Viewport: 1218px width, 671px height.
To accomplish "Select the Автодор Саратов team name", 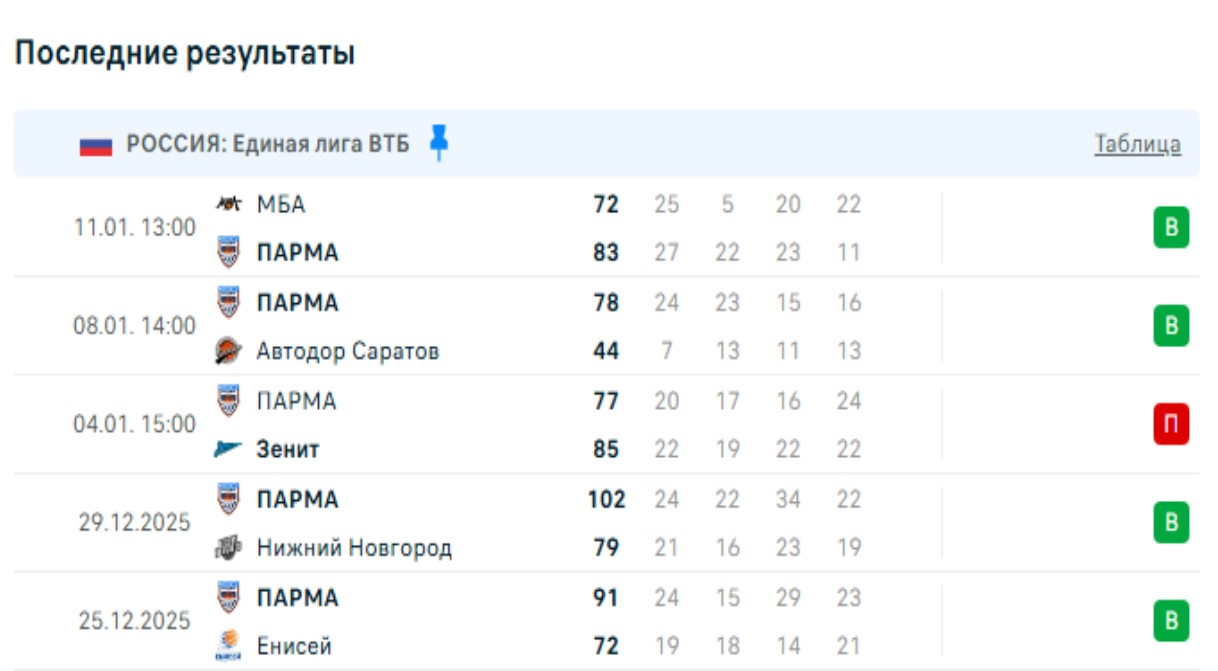I will click(x=347, y=351).
